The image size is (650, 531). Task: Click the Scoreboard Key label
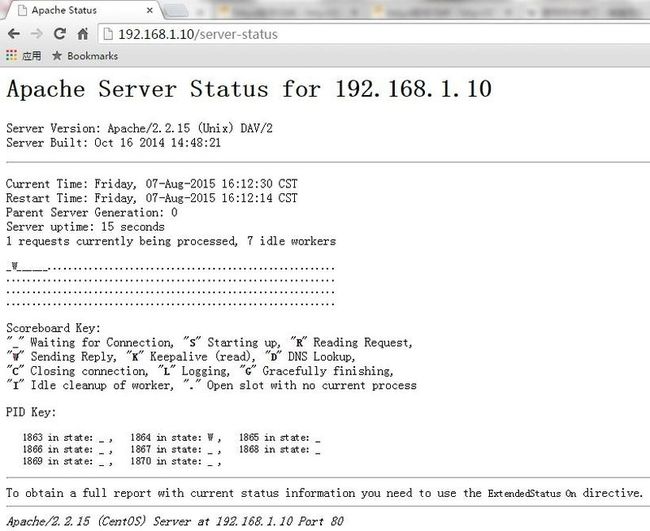(53, 328)
